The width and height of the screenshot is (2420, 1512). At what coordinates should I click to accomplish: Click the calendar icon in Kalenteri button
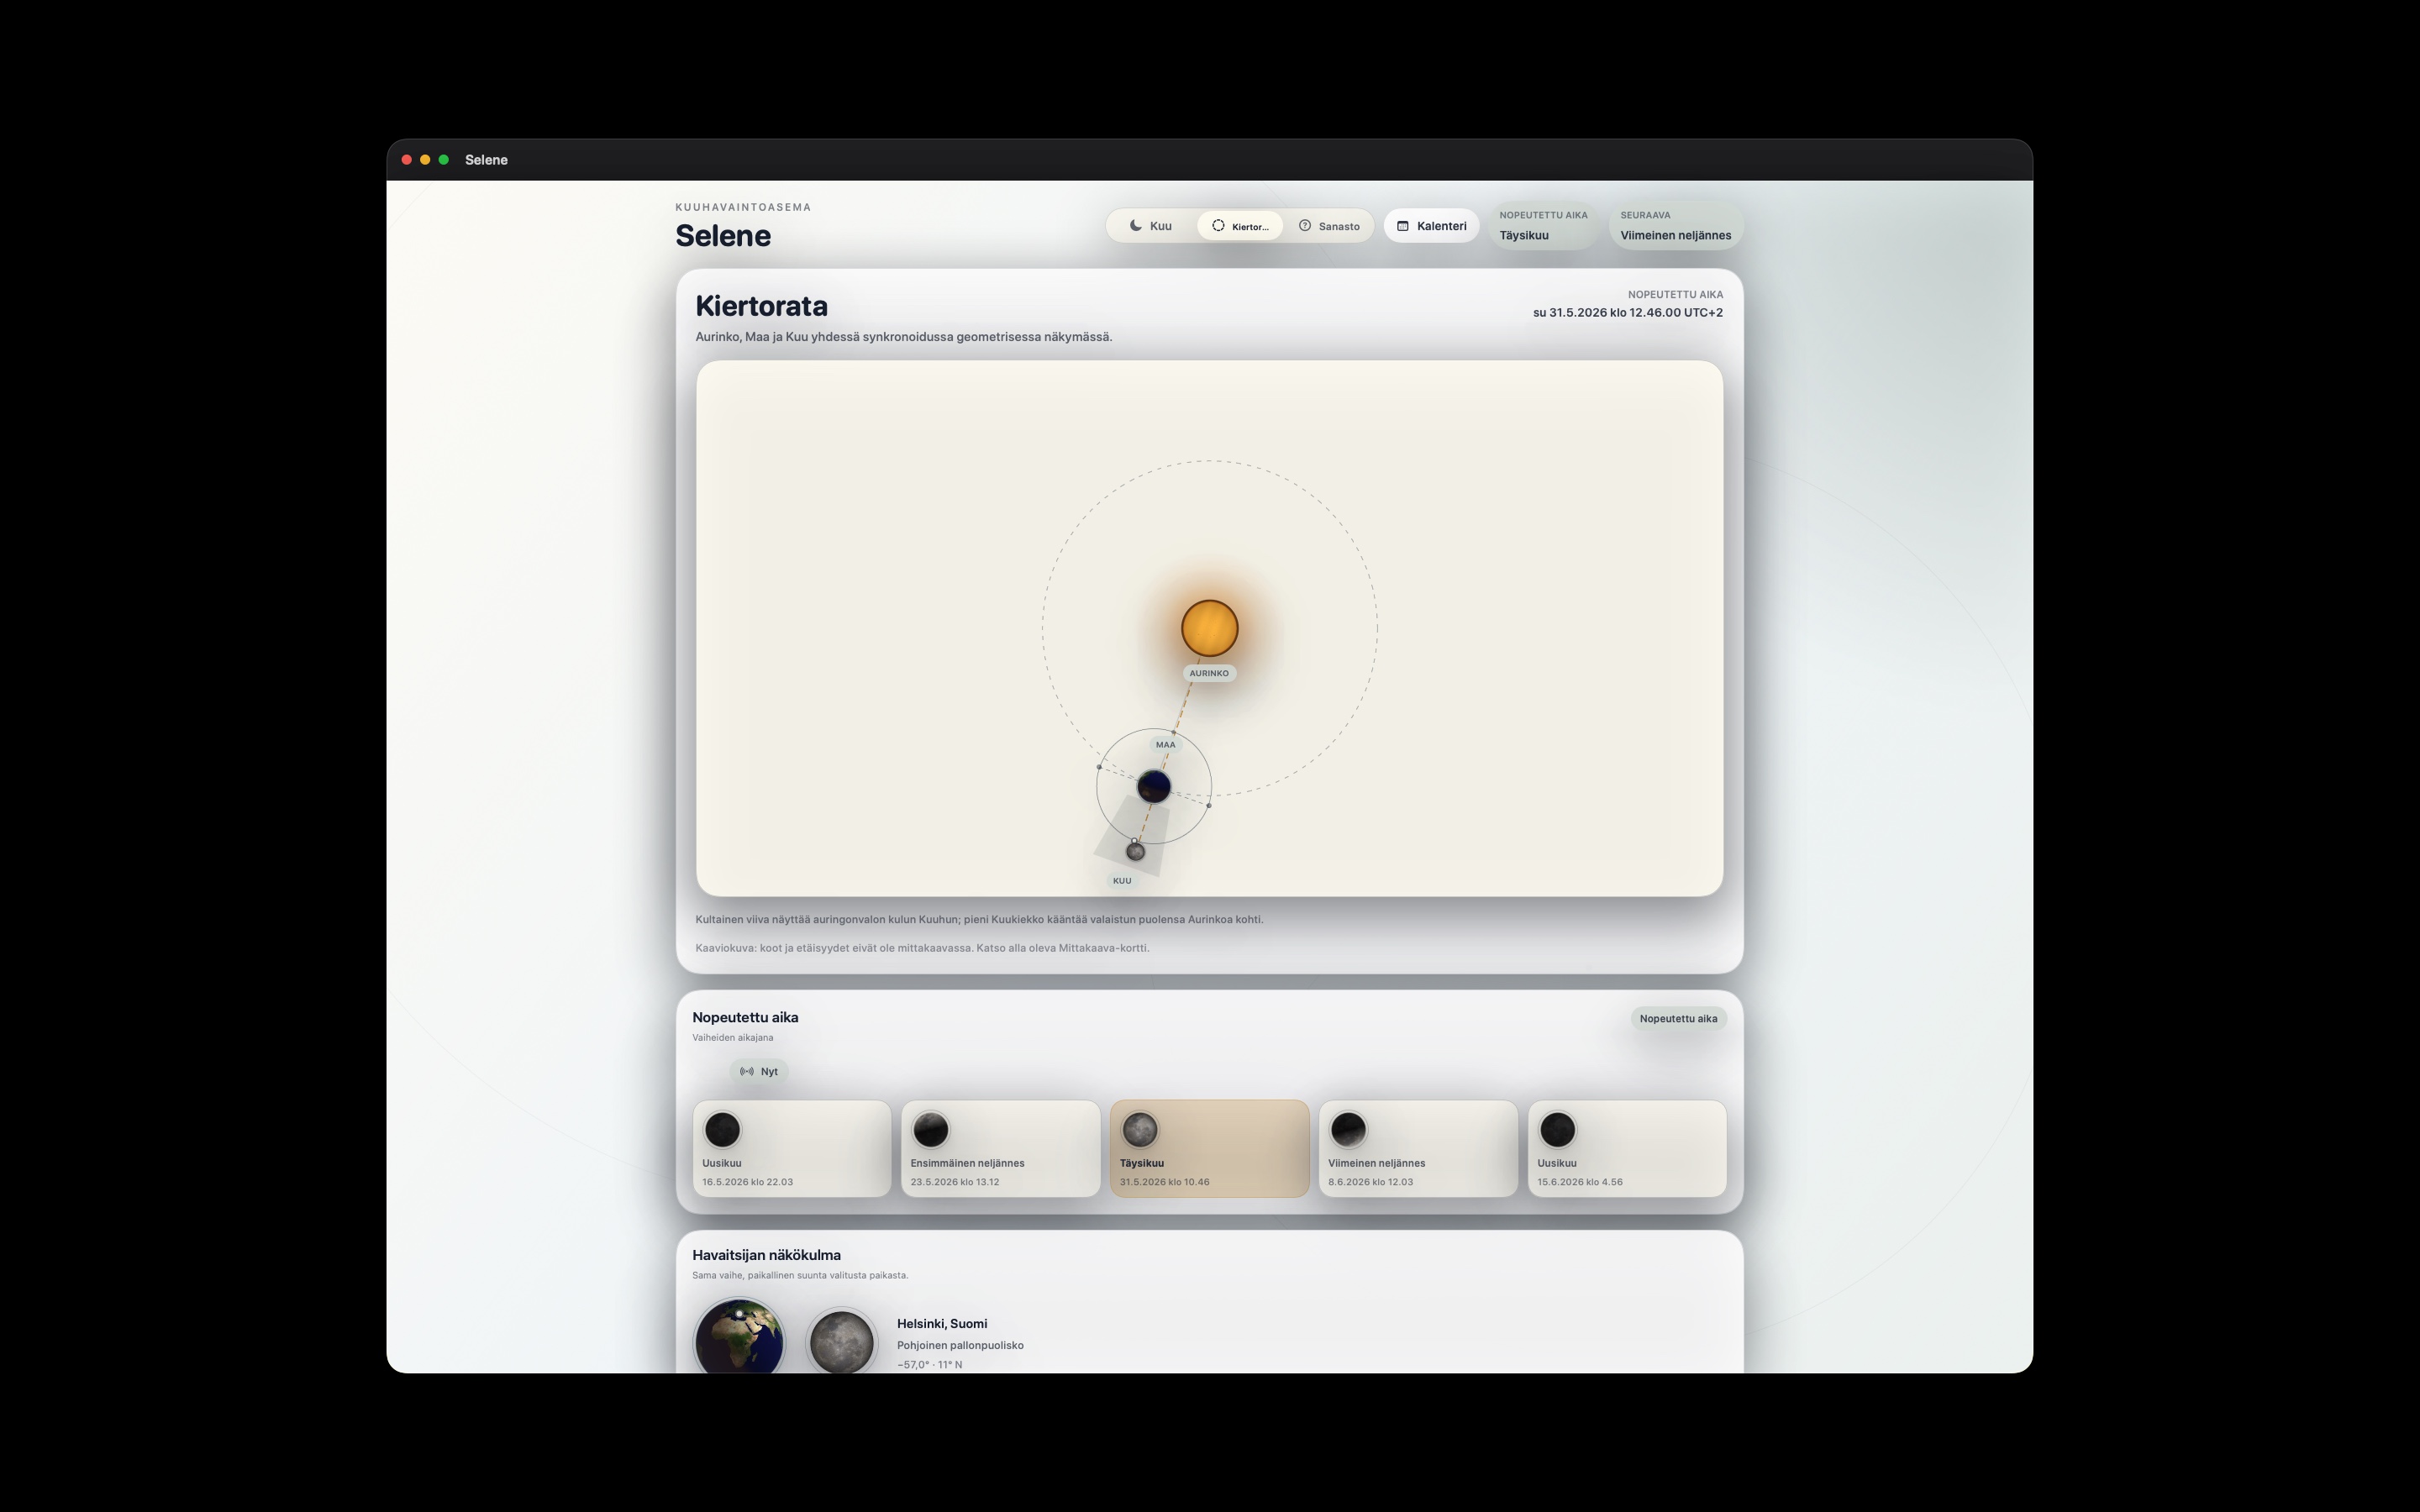pos(1403,226)
